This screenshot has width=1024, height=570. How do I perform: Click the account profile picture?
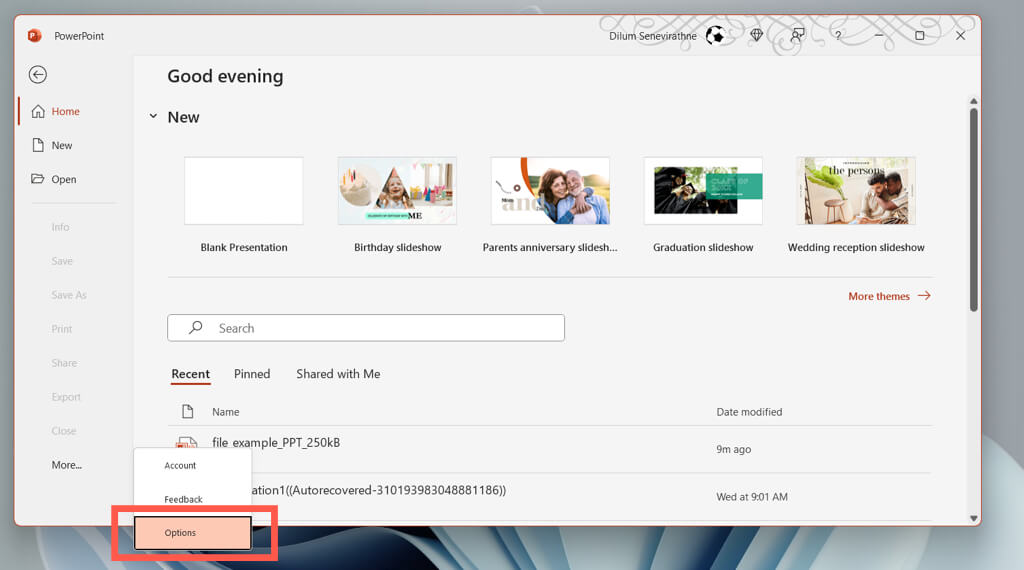(716, 35)
